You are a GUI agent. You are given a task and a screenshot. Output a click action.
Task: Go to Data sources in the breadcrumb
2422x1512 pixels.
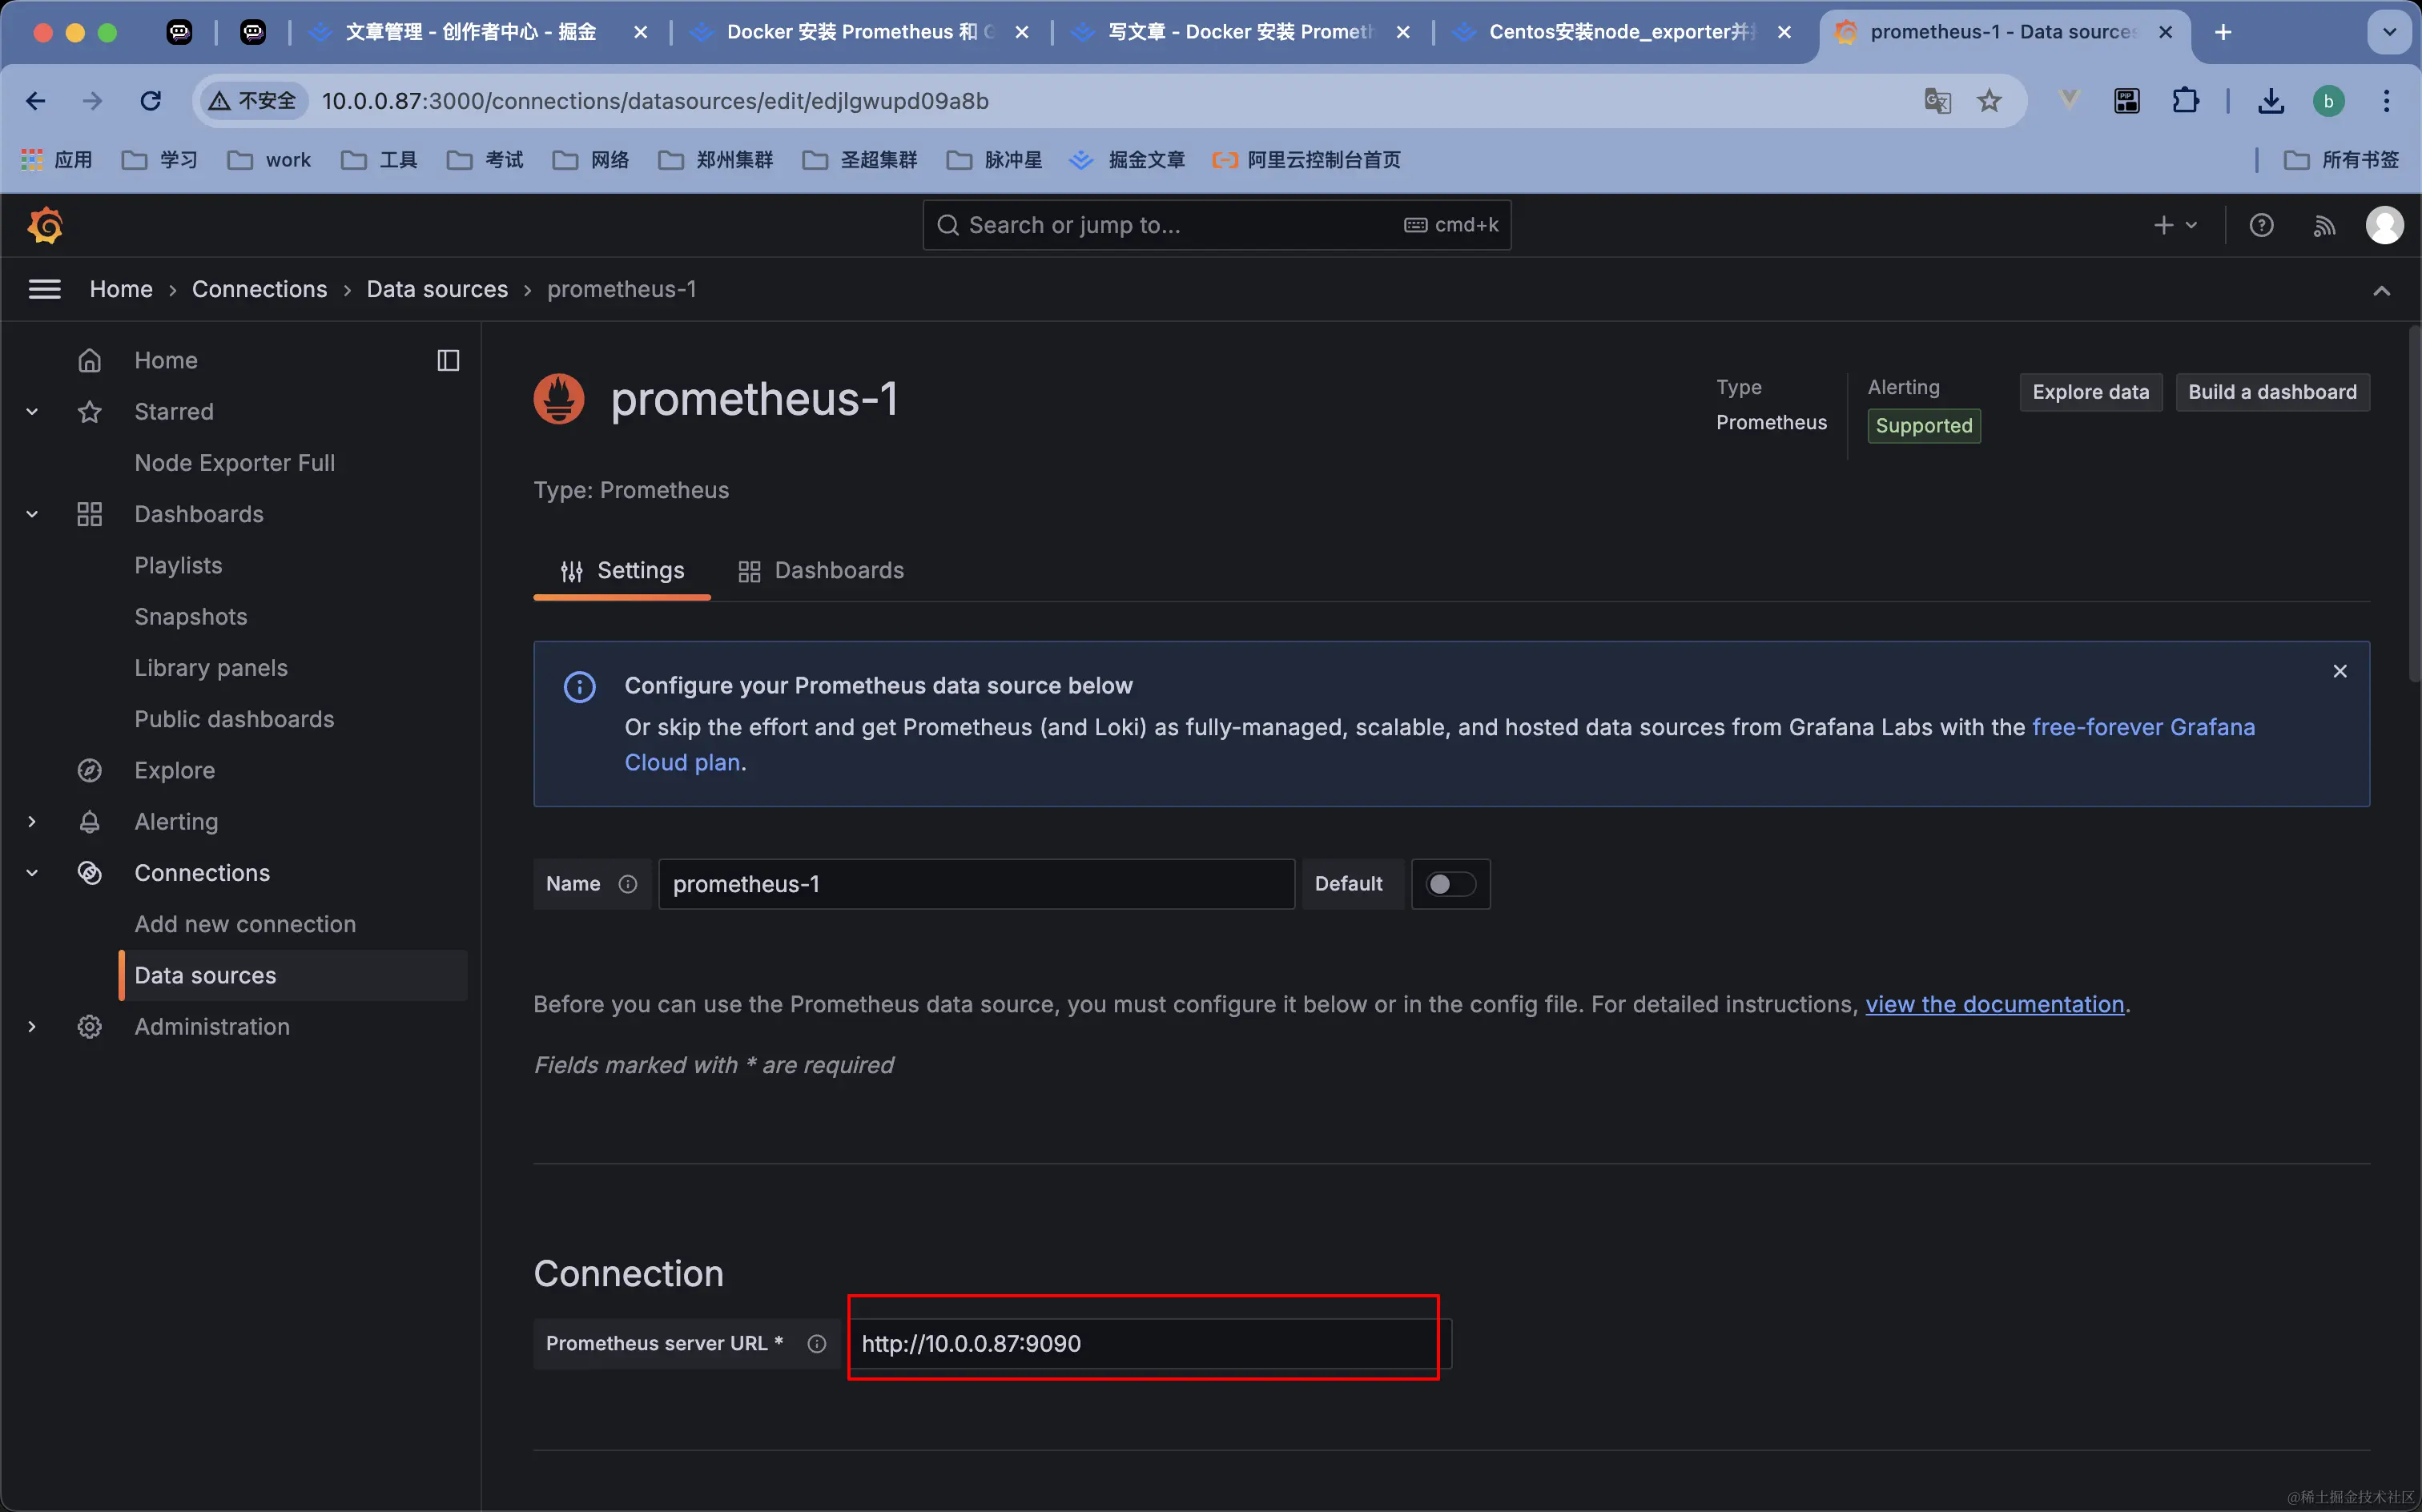pos(437,289)
